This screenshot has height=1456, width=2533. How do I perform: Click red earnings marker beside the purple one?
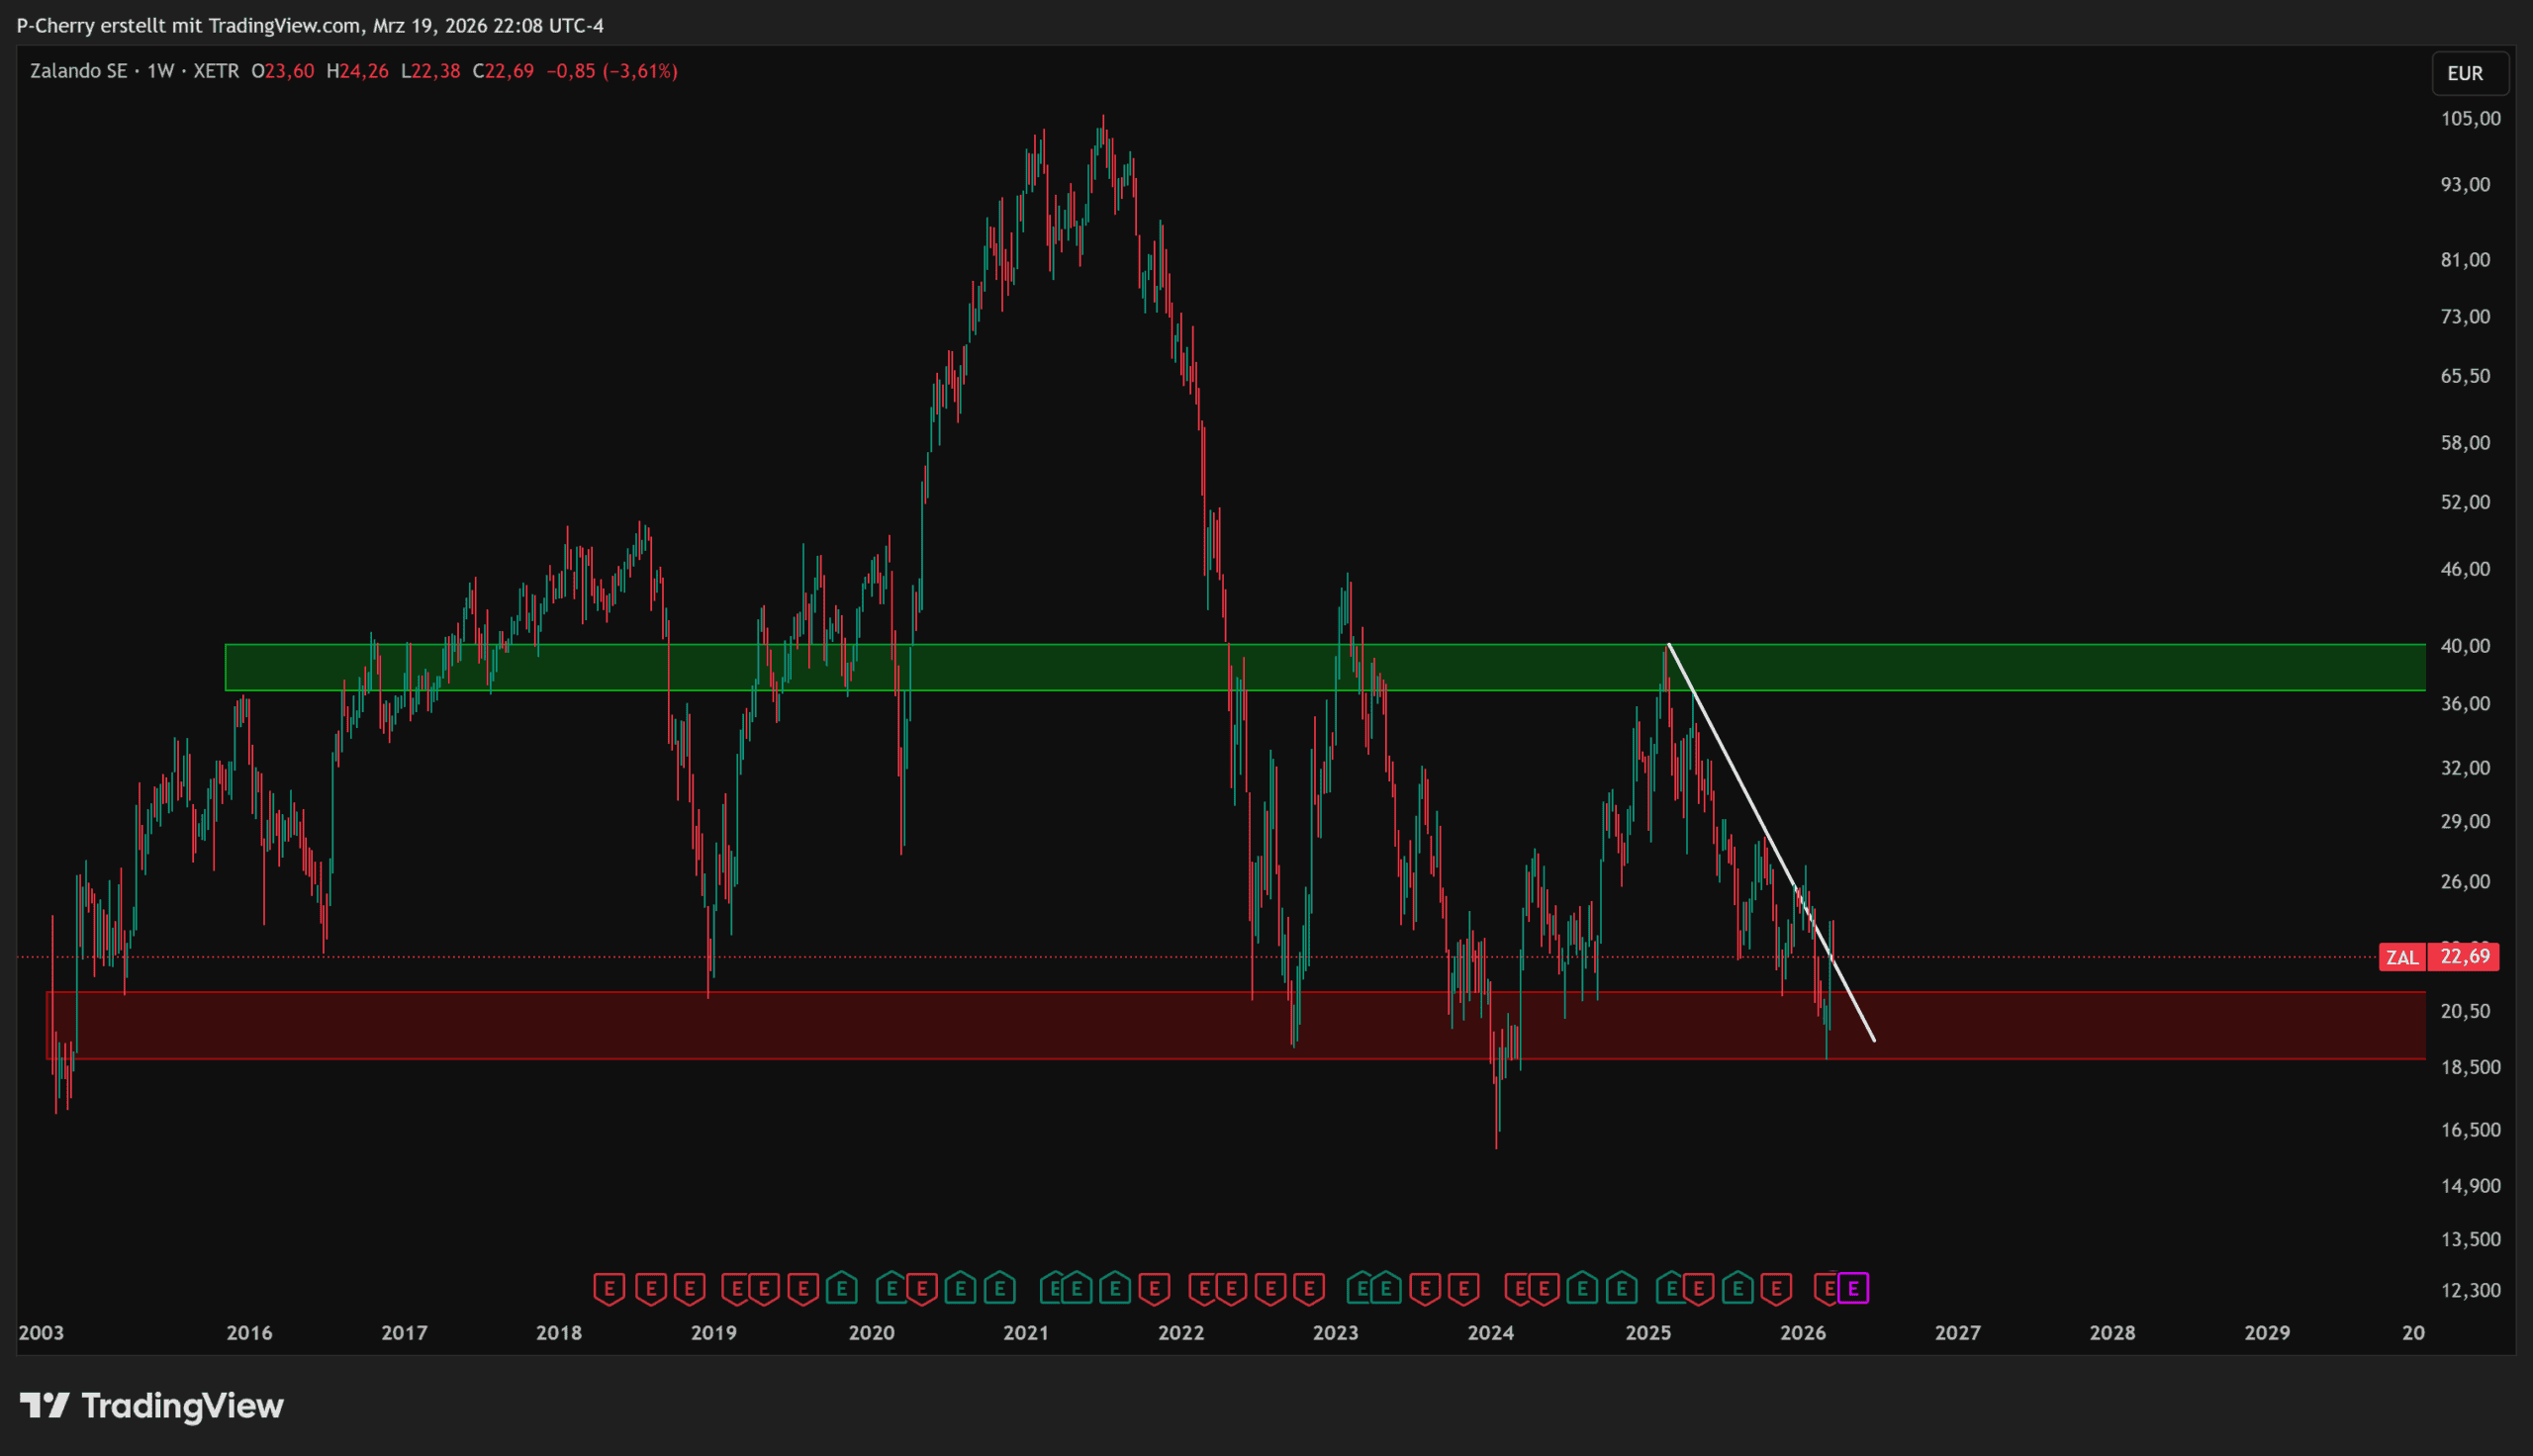point(1827,1288)
